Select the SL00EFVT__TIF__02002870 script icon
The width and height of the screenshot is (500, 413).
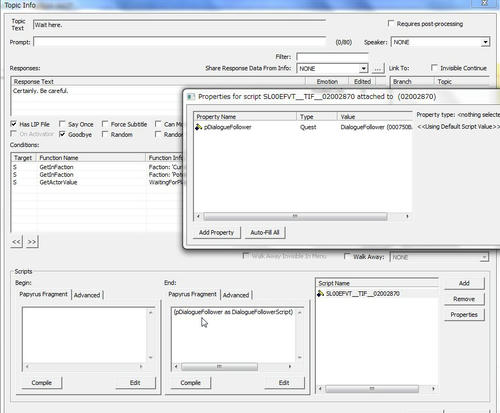click(320, 293)
